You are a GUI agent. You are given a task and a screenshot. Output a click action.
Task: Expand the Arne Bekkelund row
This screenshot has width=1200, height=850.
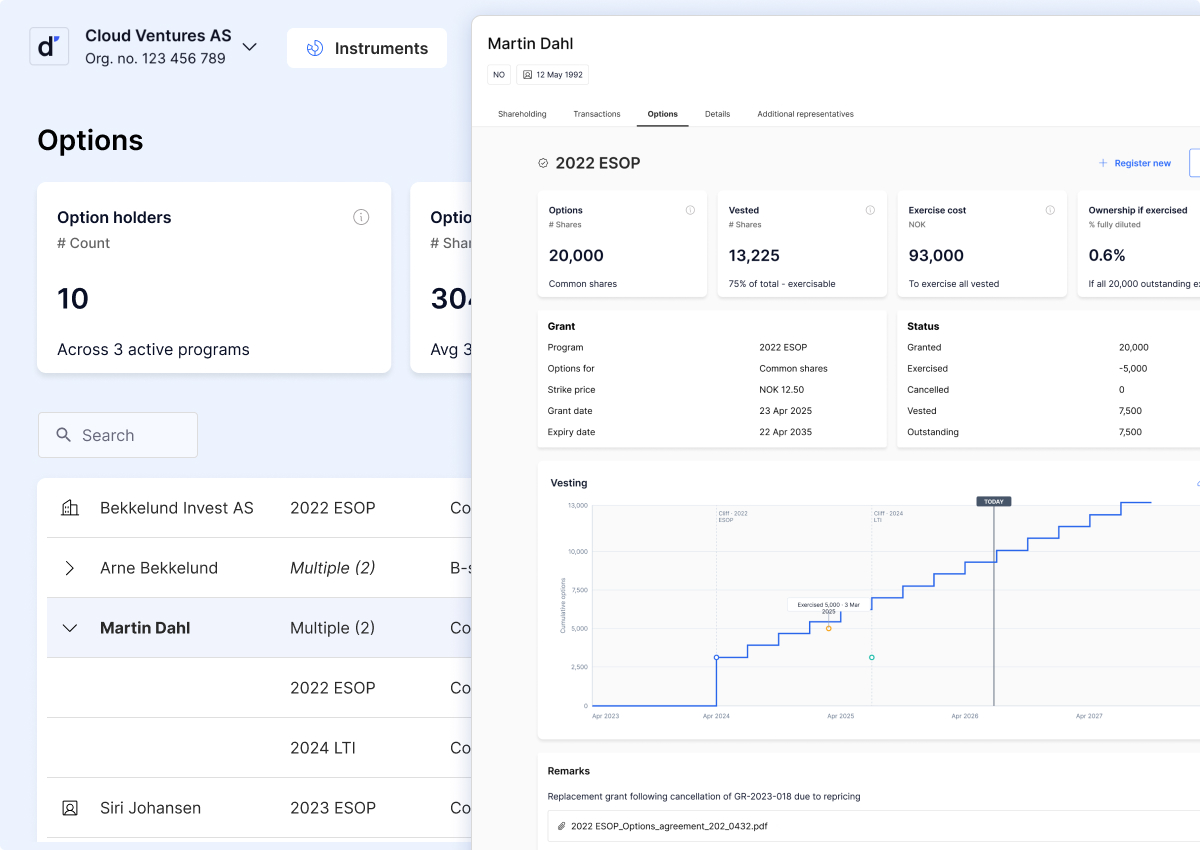point(70,568)
